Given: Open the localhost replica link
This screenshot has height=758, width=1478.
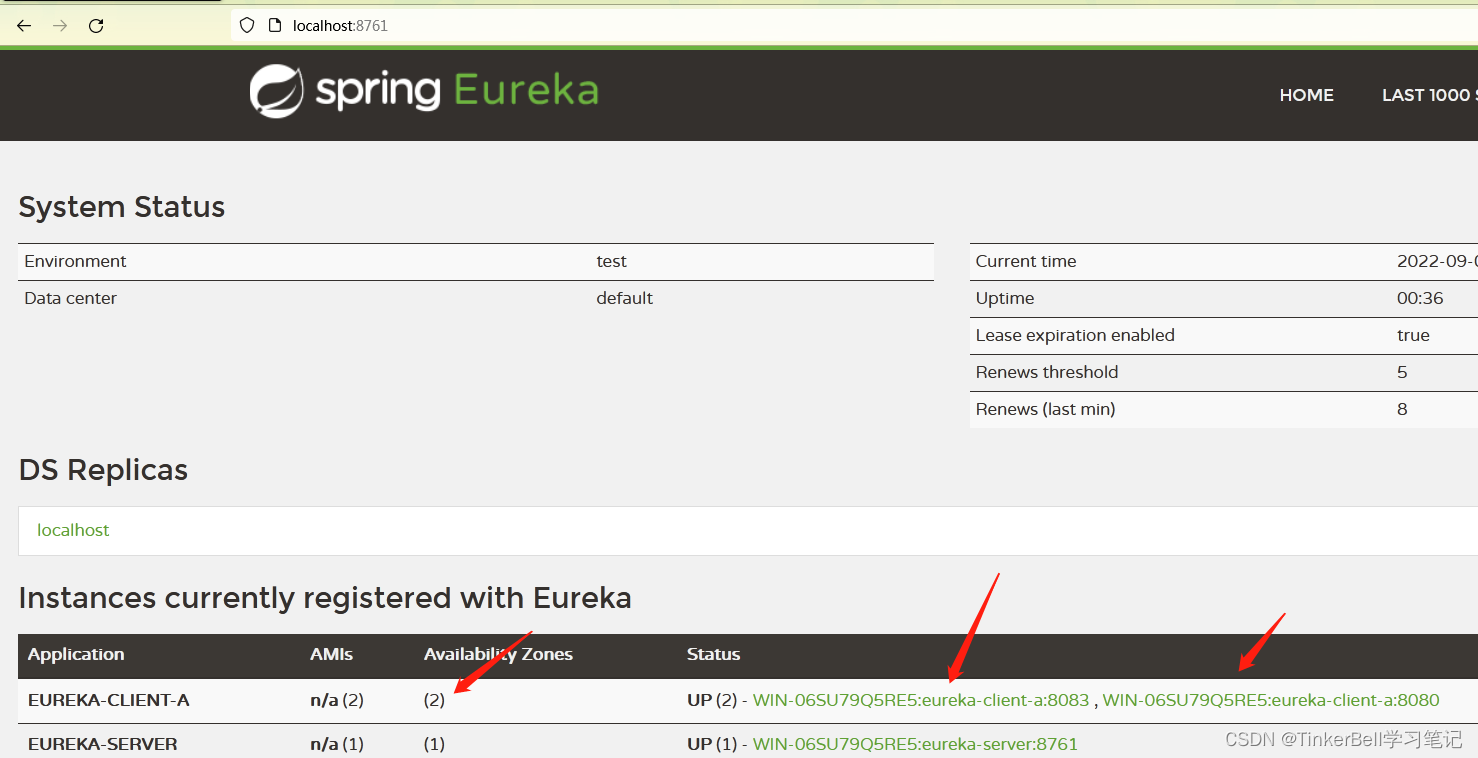Looking at the screenshot, I should (73, 530).
